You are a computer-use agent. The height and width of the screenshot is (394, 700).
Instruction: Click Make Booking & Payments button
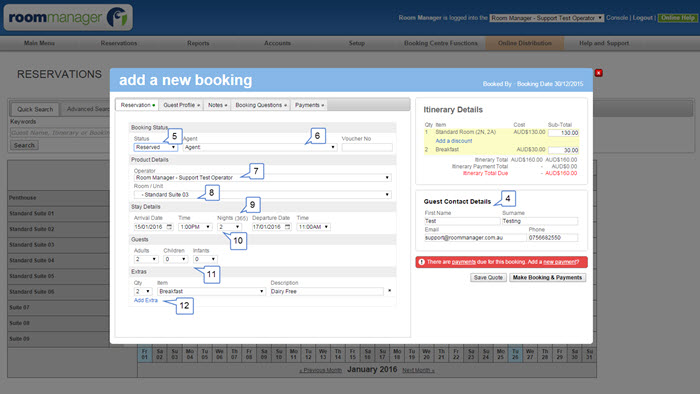(547, 278)
